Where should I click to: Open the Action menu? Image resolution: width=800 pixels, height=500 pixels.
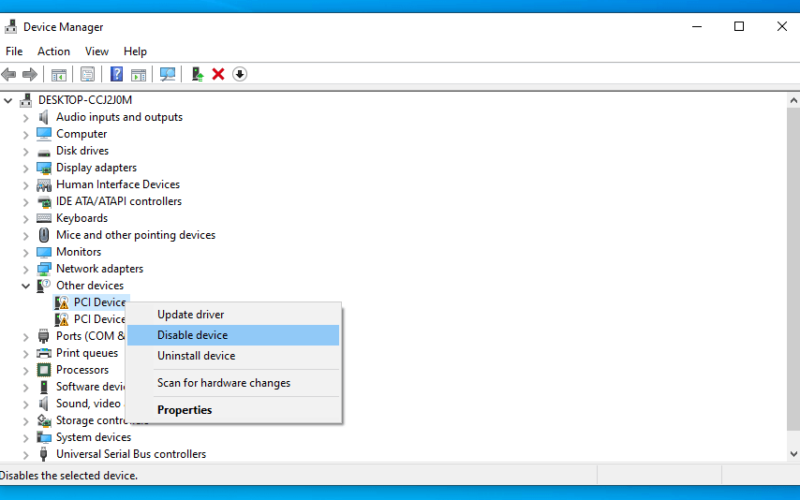pos(54,52)
